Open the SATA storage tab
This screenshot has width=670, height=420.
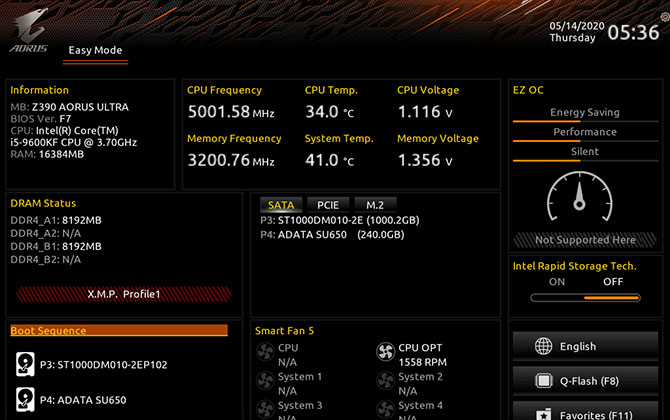point(281,205)
